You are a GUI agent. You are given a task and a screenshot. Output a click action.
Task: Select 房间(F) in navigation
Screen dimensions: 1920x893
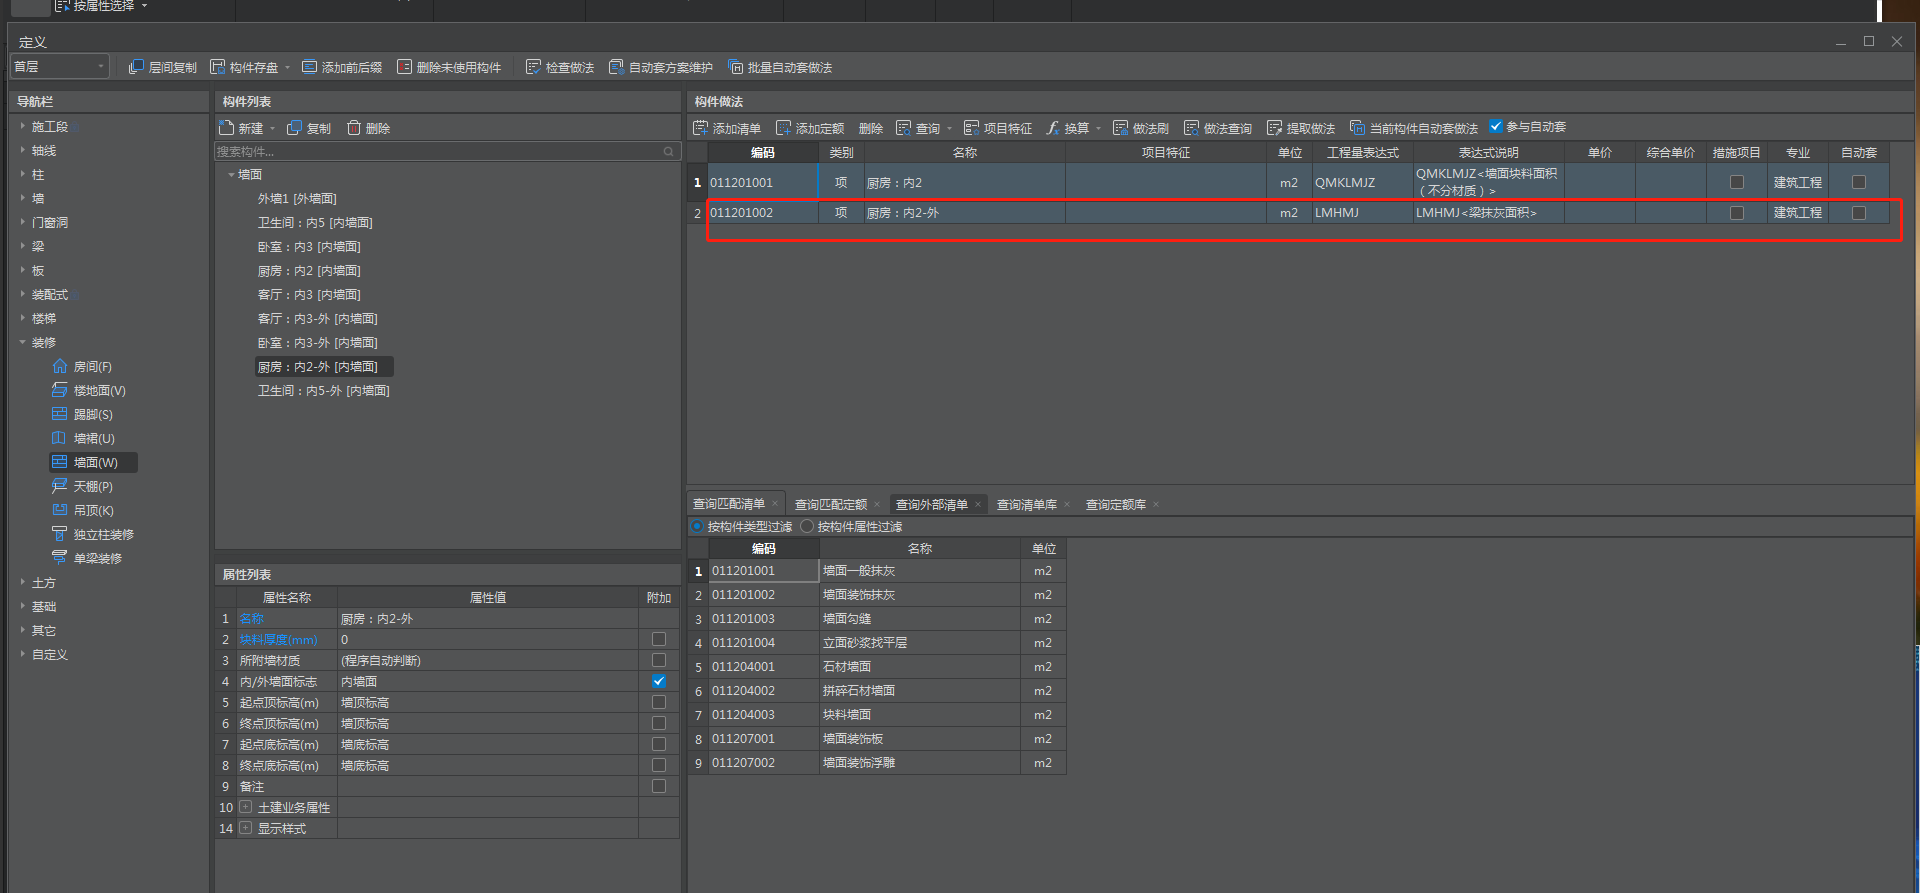pos(82,367)
